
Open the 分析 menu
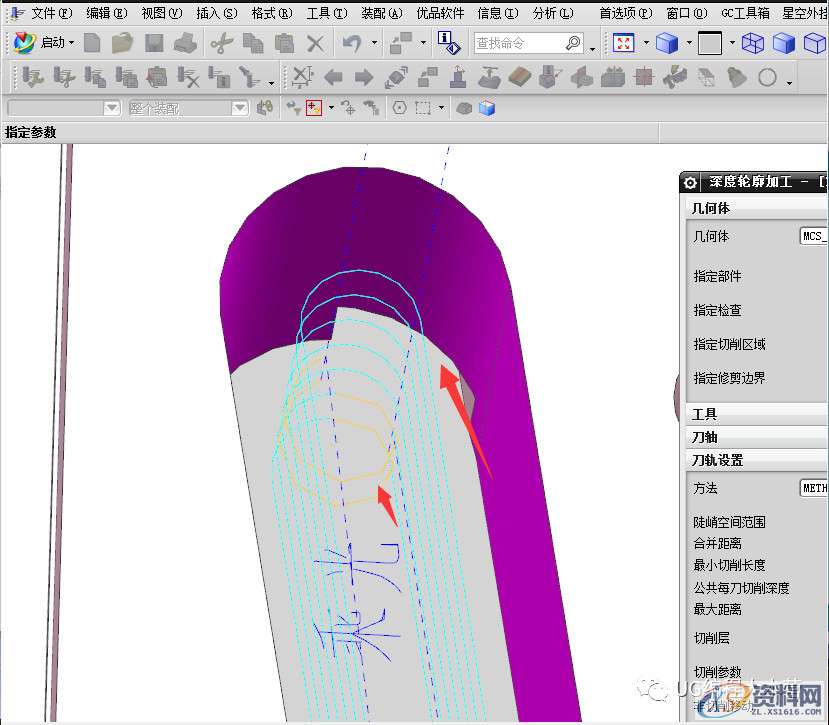point(552,13)
